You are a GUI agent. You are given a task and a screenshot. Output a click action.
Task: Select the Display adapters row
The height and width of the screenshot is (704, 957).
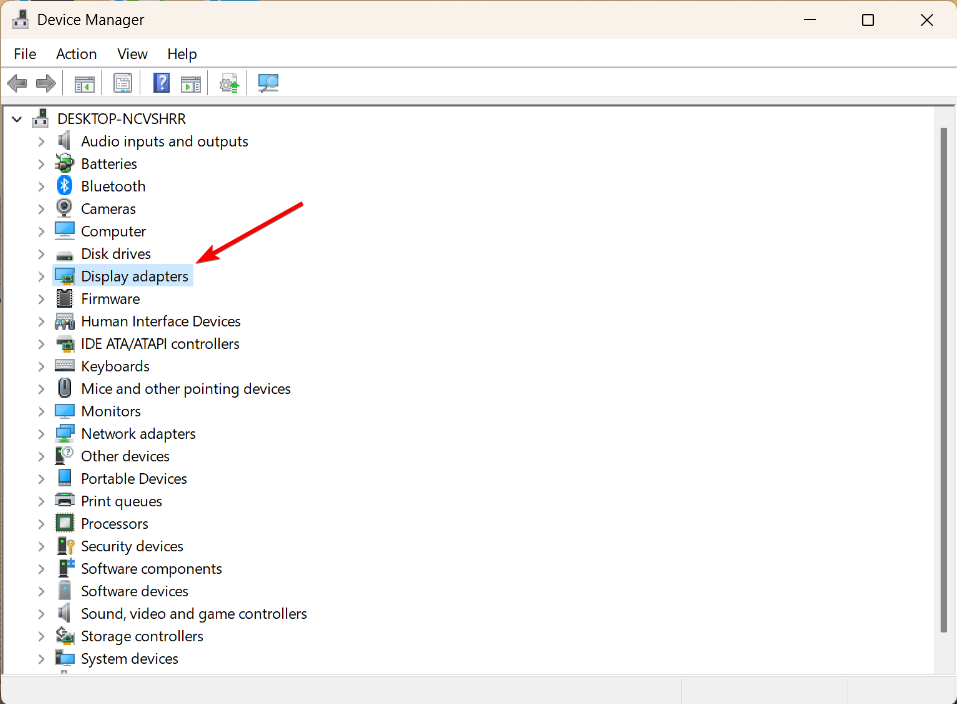123,276
